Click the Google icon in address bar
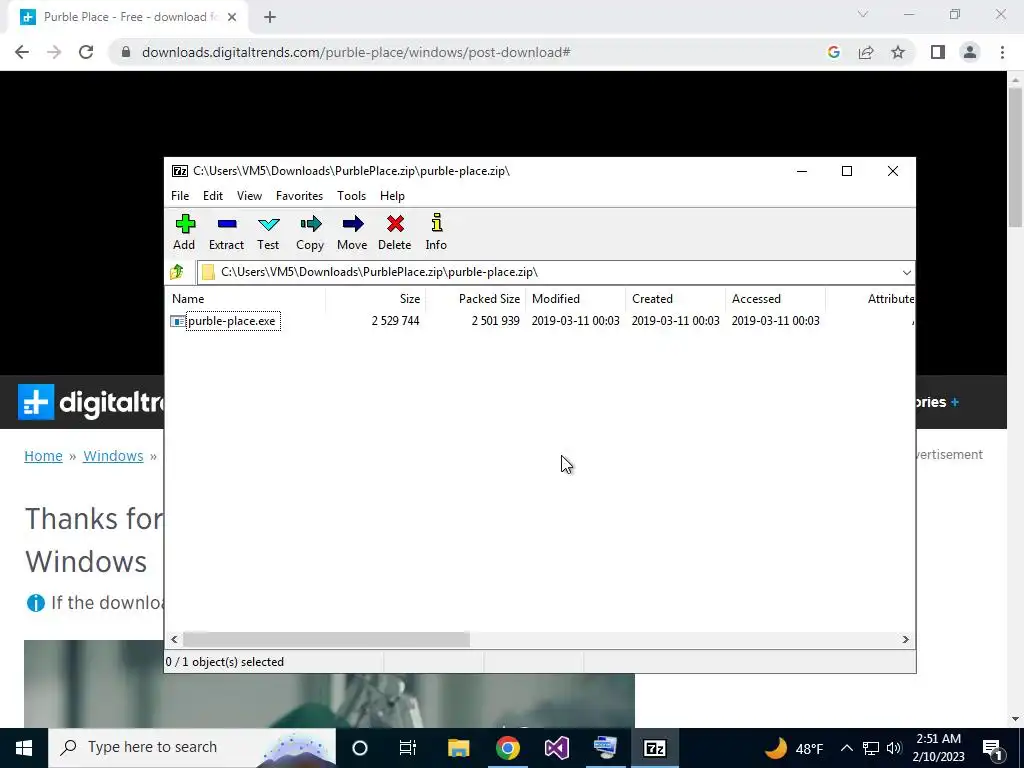This screenshot has width=1024, height=768. (833, 52)
